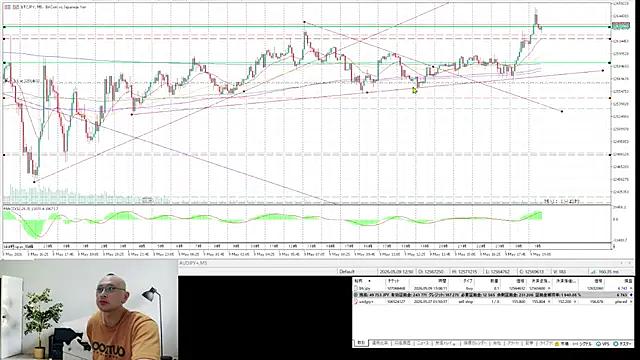
Task: Open the 市場 Market icon in toolbox
Action: pyautogui.click(x=559, y=344)
